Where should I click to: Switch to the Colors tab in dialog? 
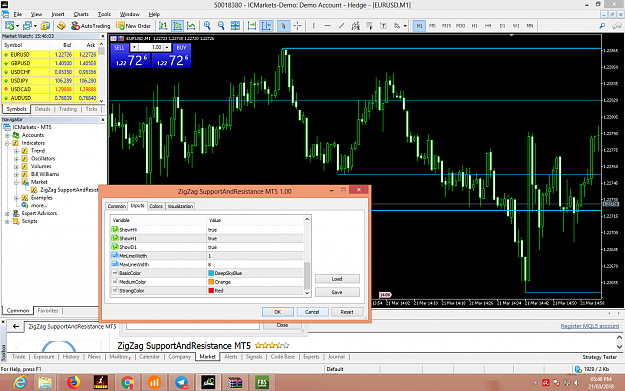pos(156,206)
